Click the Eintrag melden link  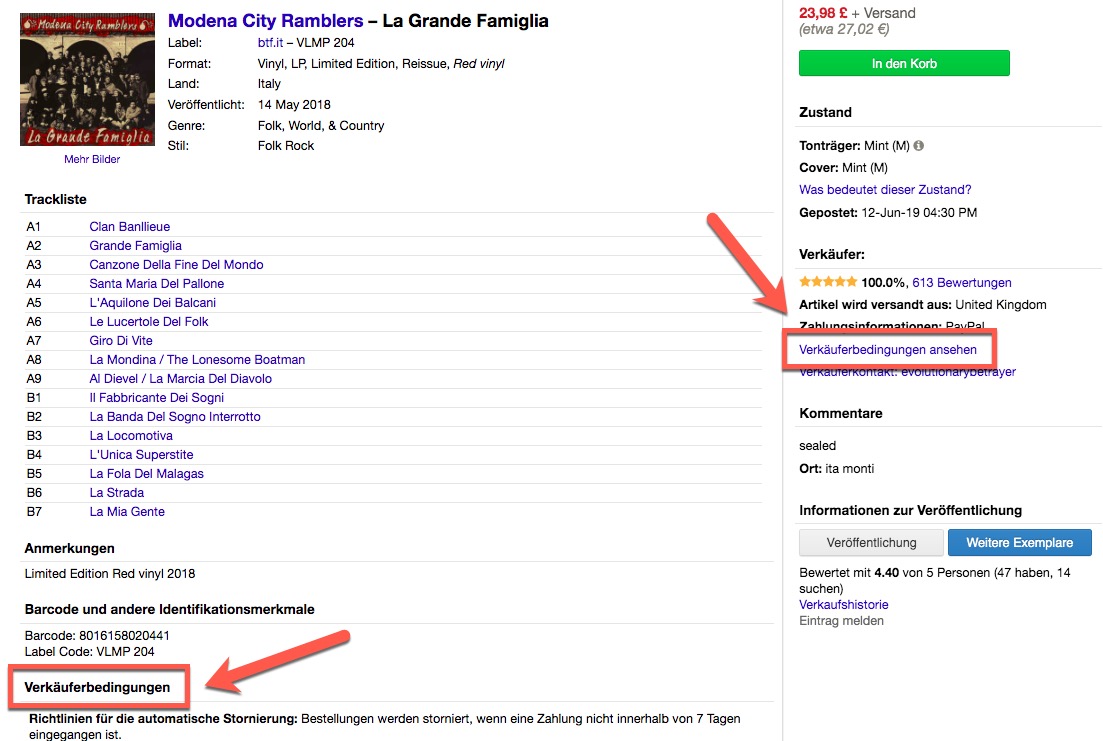[841, 621]
